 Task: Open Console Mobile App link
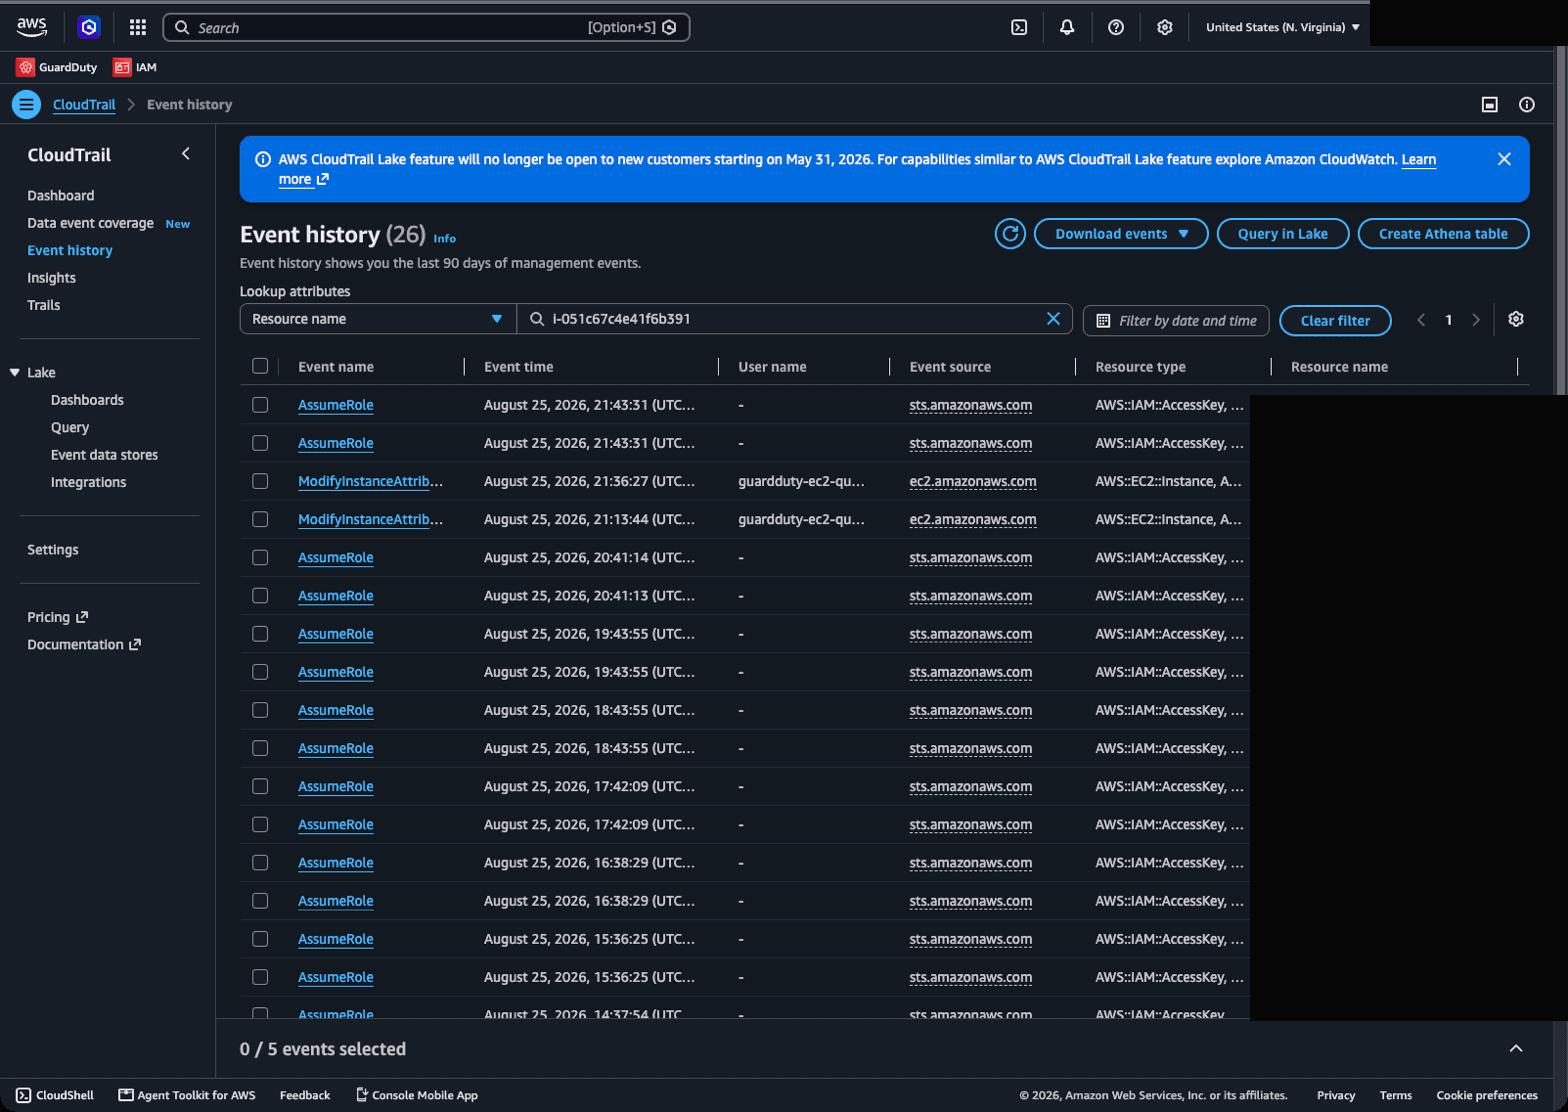[416, 1095]
